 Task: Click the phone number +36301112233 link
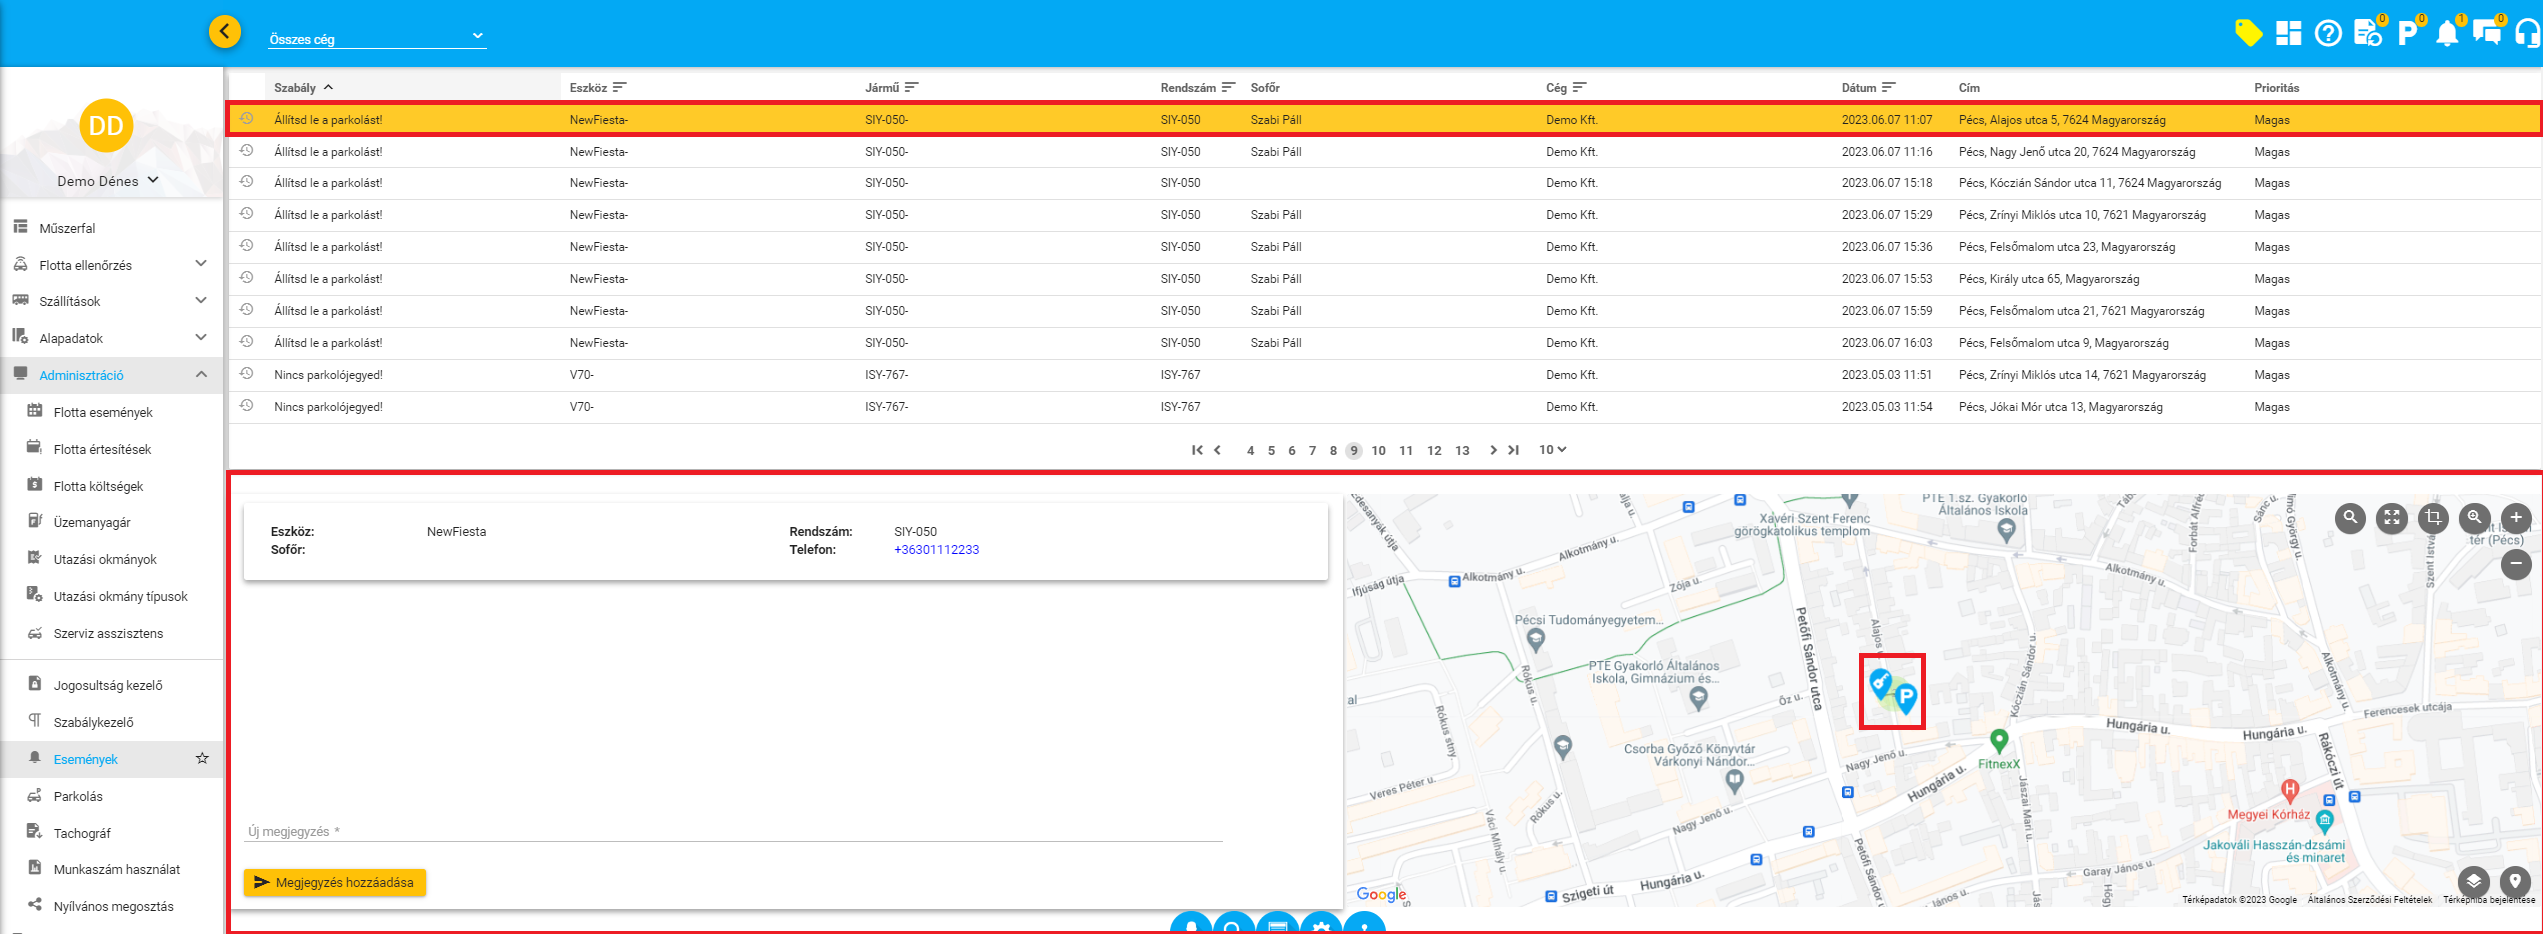click(x=936, y=550)
